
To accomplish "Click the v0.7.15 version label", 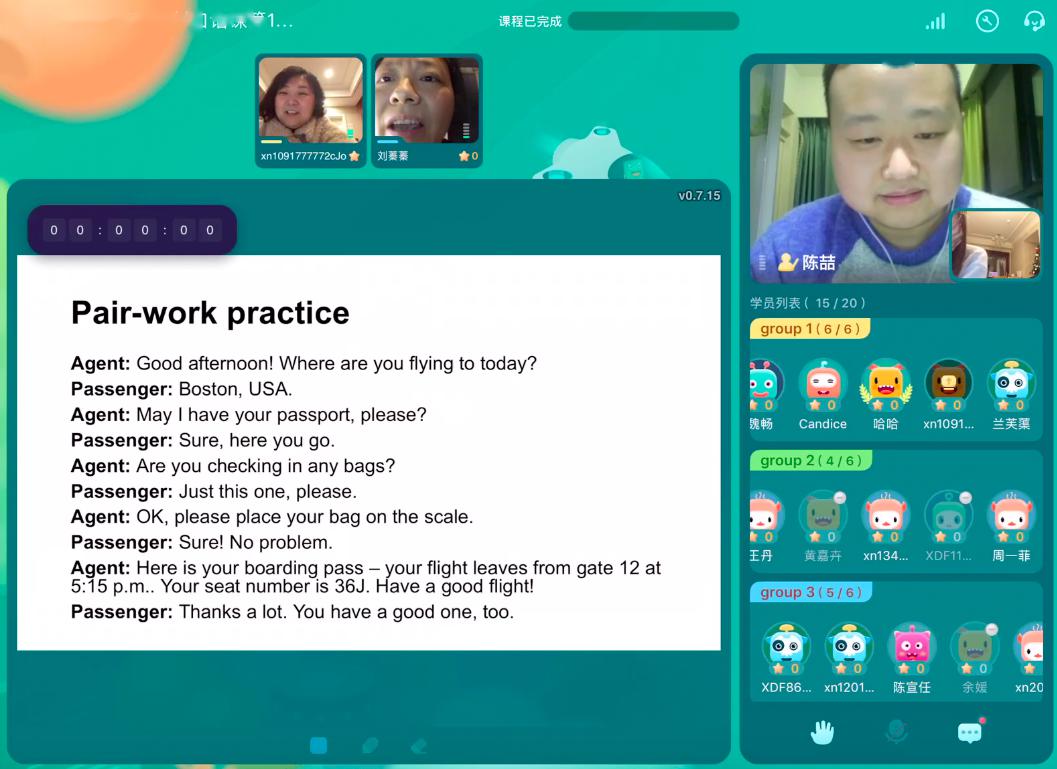I will click(x=699, y=195).
